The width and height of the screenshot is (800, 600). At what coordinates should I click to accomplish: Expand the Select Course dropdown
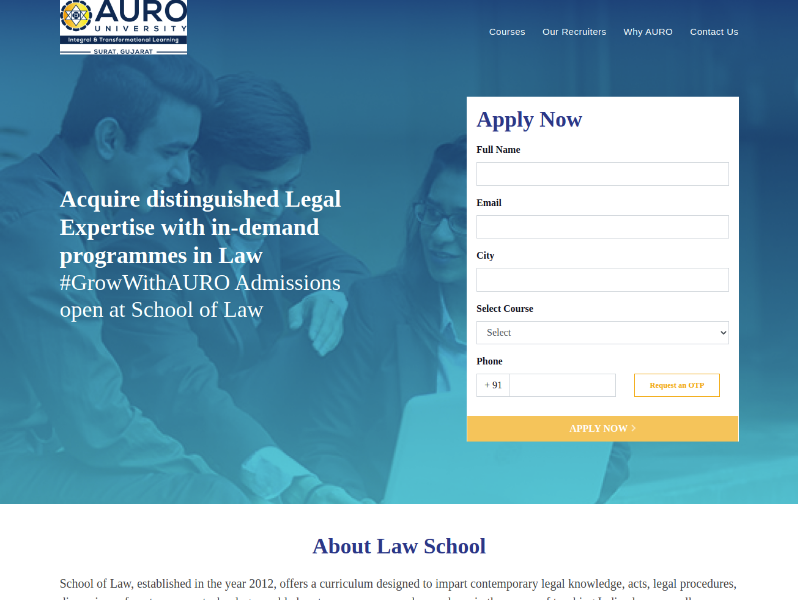[602, 333]
